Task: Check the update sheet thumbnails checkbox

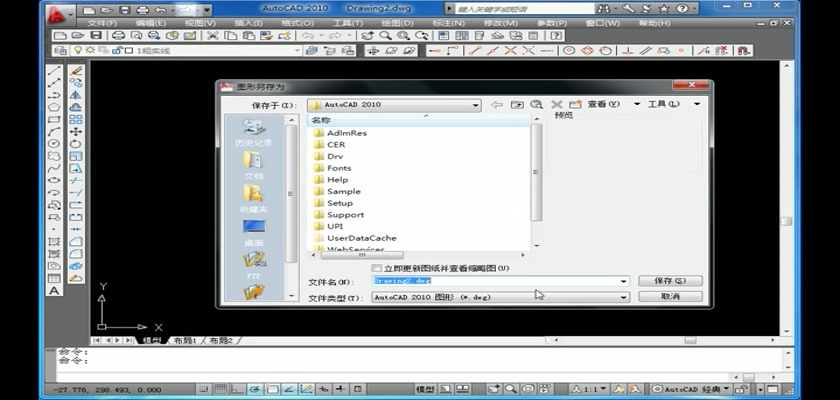Action: click(377, 268)
